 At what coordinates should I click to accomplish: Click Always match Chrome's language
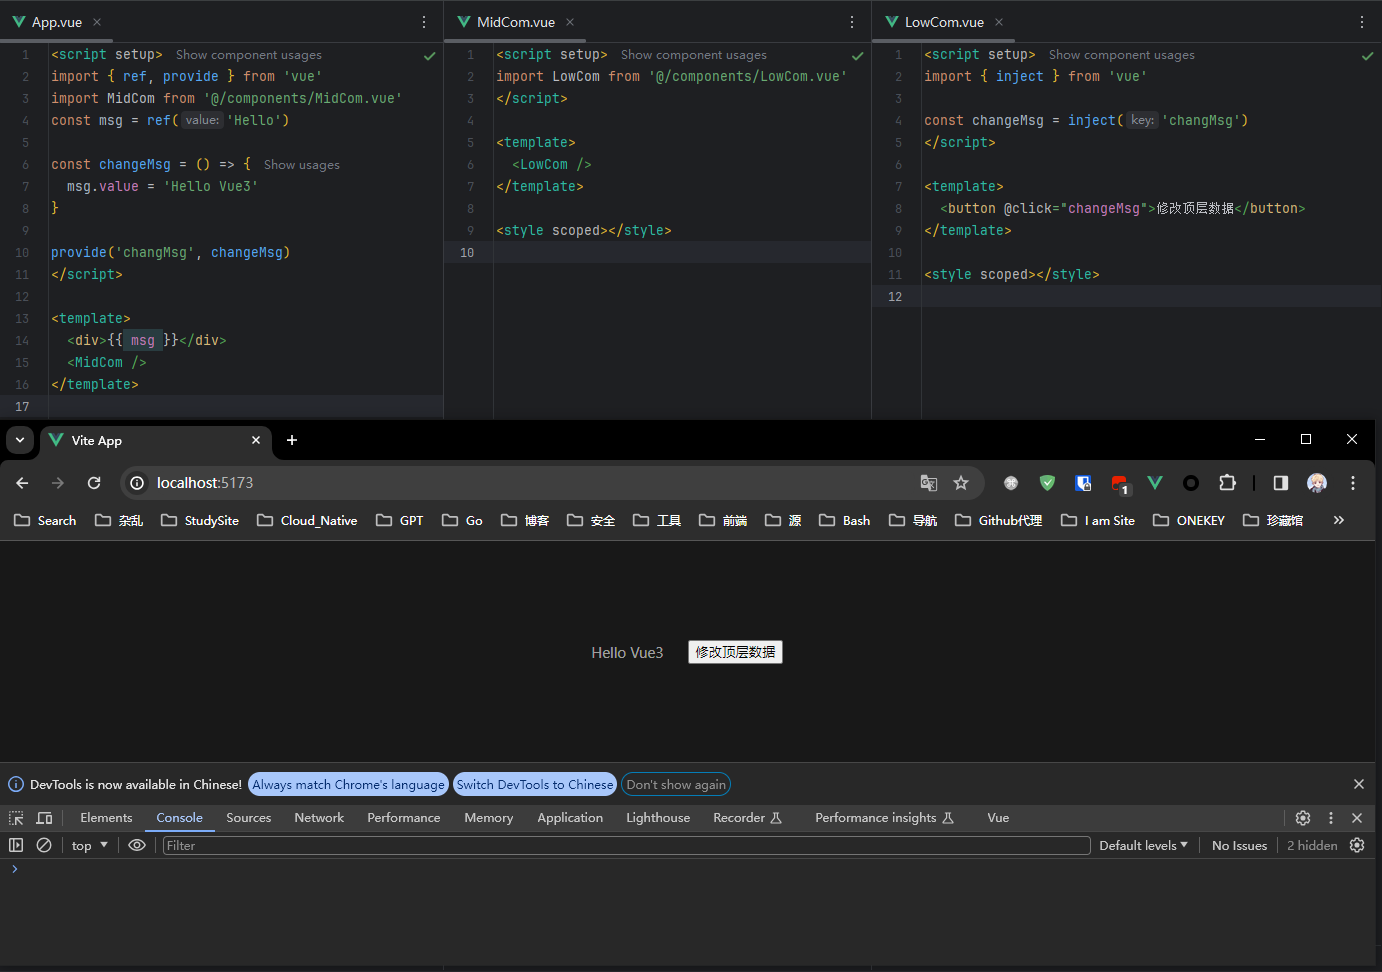point(348,785)
